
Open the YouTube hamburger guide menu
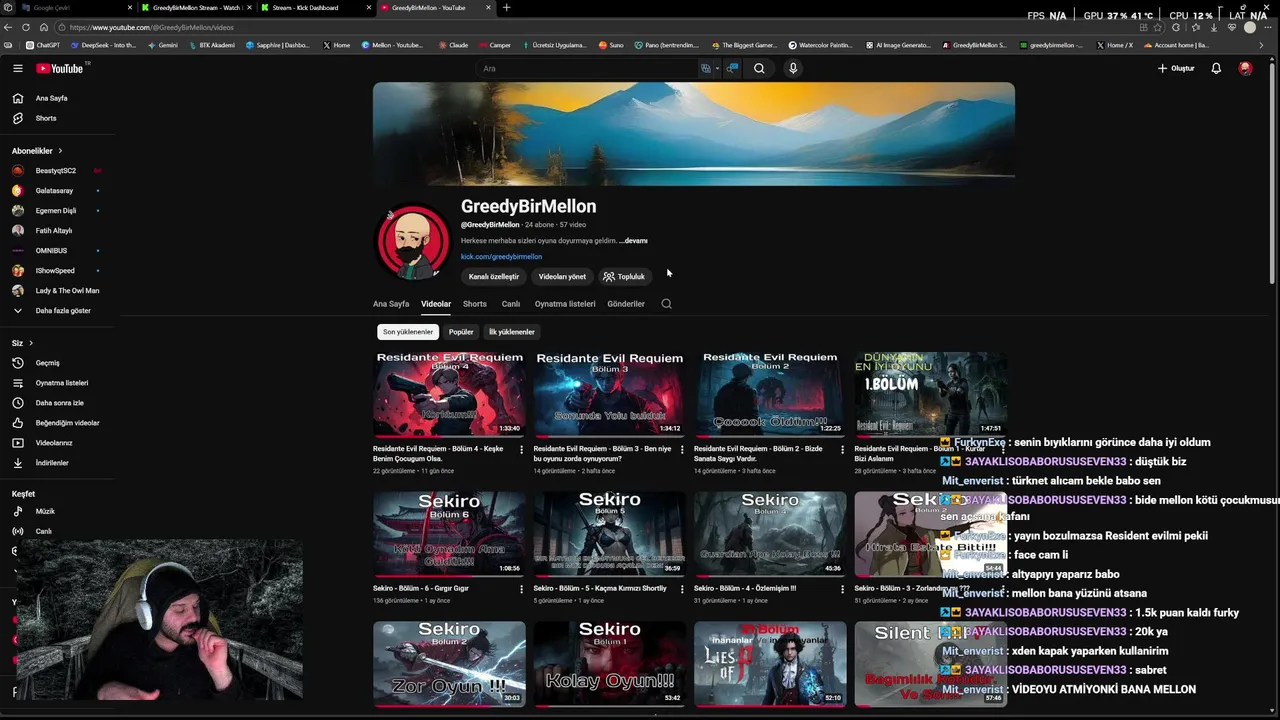18,68
